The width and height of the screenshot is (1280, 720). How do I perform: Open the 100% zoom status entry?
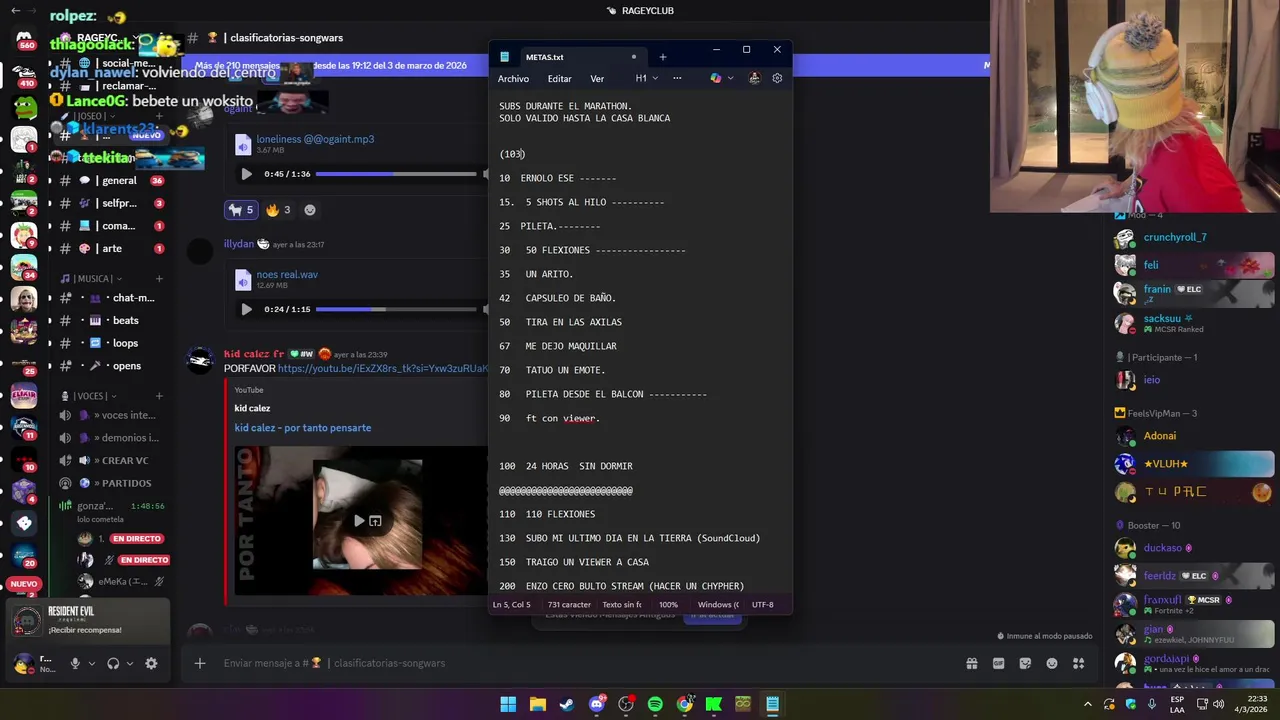pos(668,605)
